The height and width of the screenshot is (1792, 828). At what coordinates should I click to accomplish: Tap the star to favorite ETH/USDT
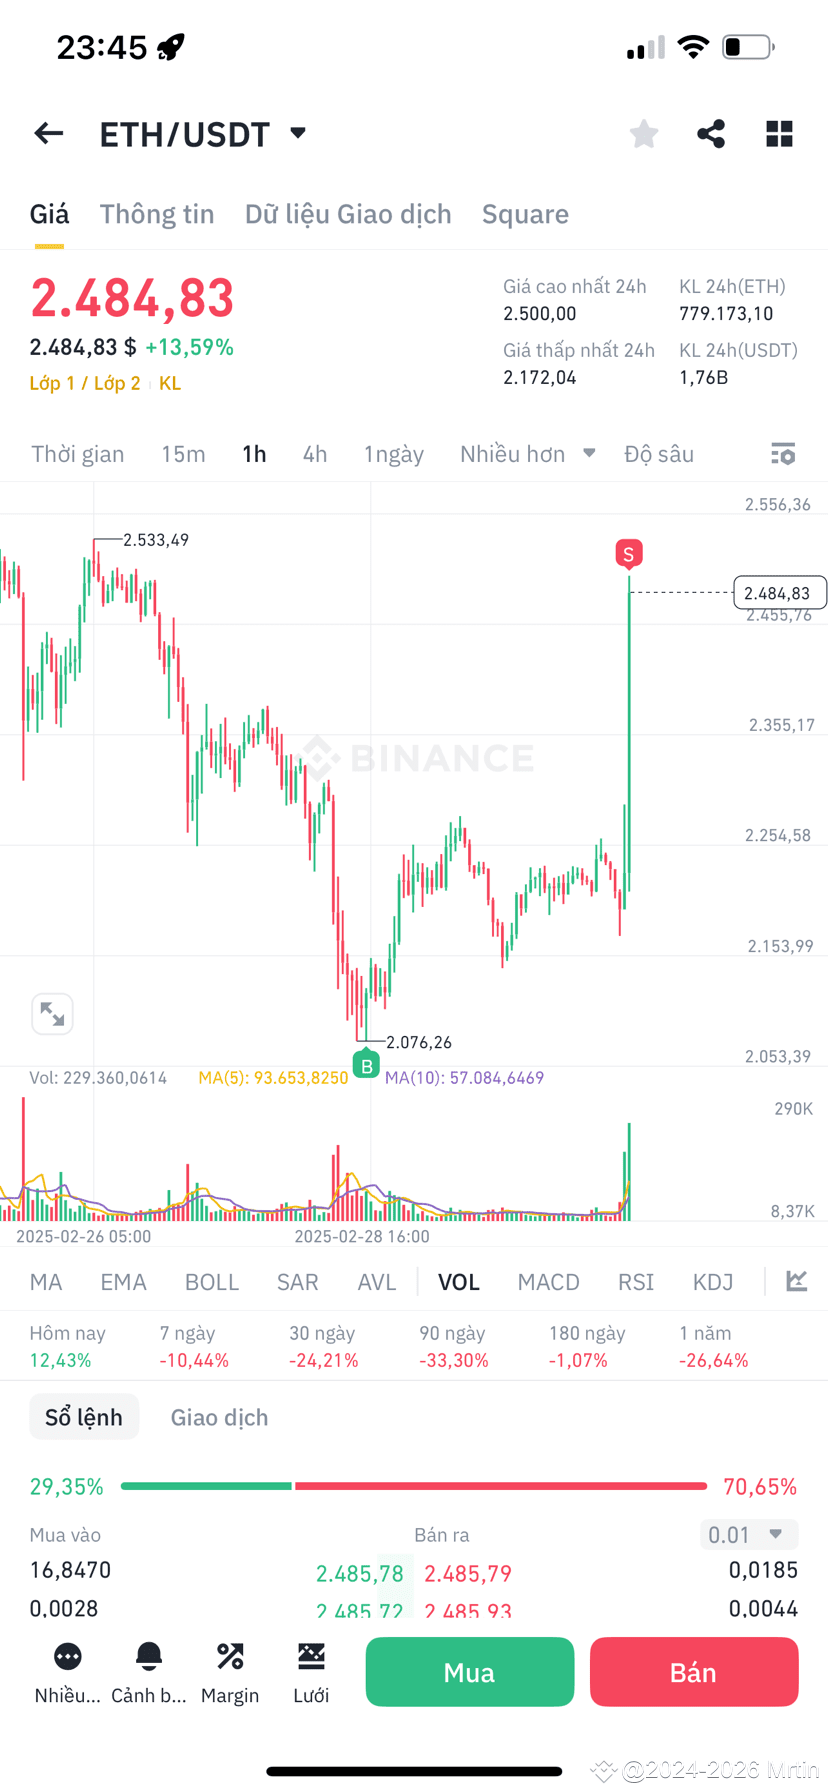click(643, 133)
